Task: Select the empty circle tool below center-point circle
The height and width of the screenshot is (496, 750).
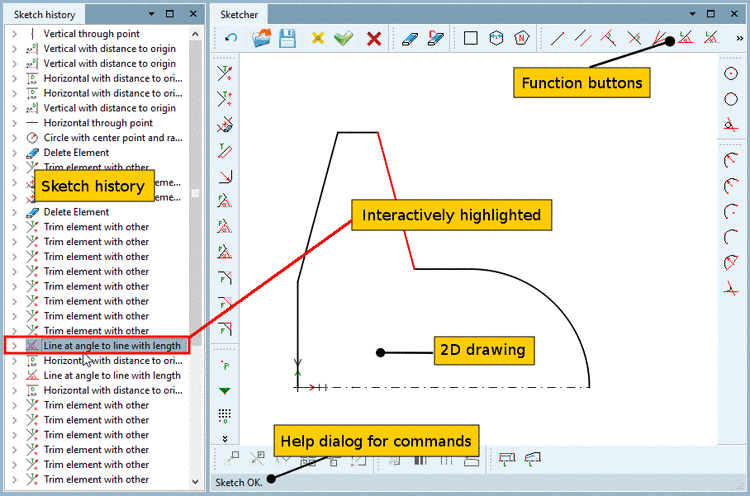Action: click(x=731, y=99)
